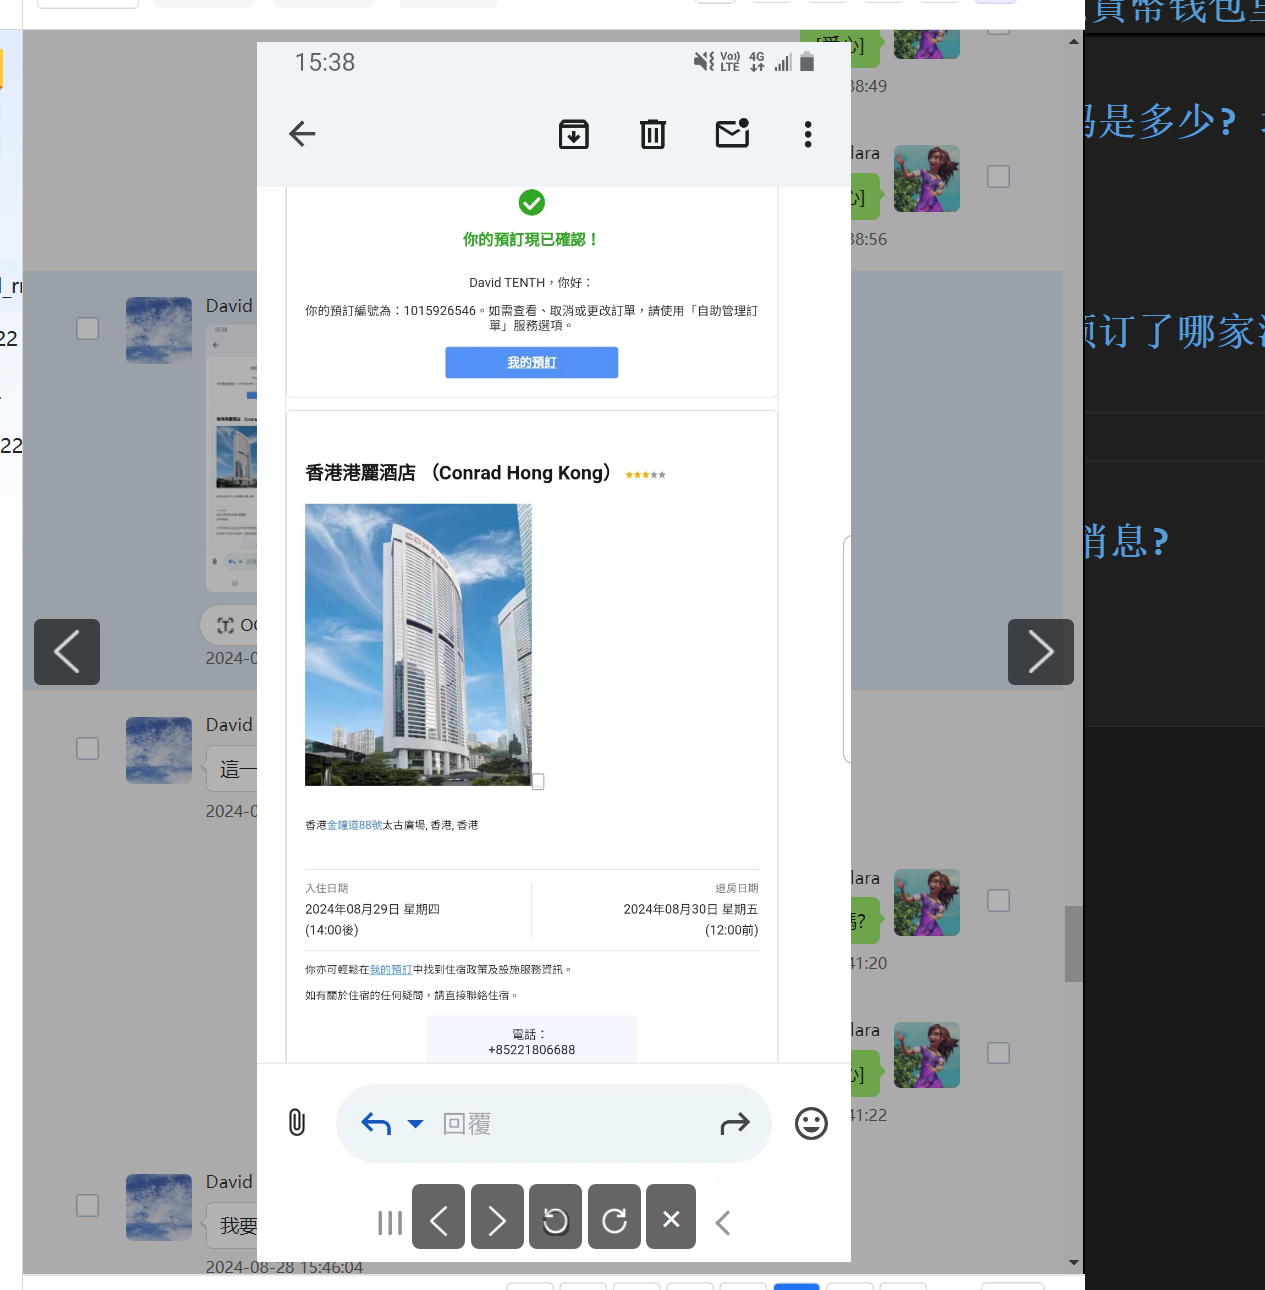
Task: Rotate the image counterclockwise
Action: tap(556, 1217)
